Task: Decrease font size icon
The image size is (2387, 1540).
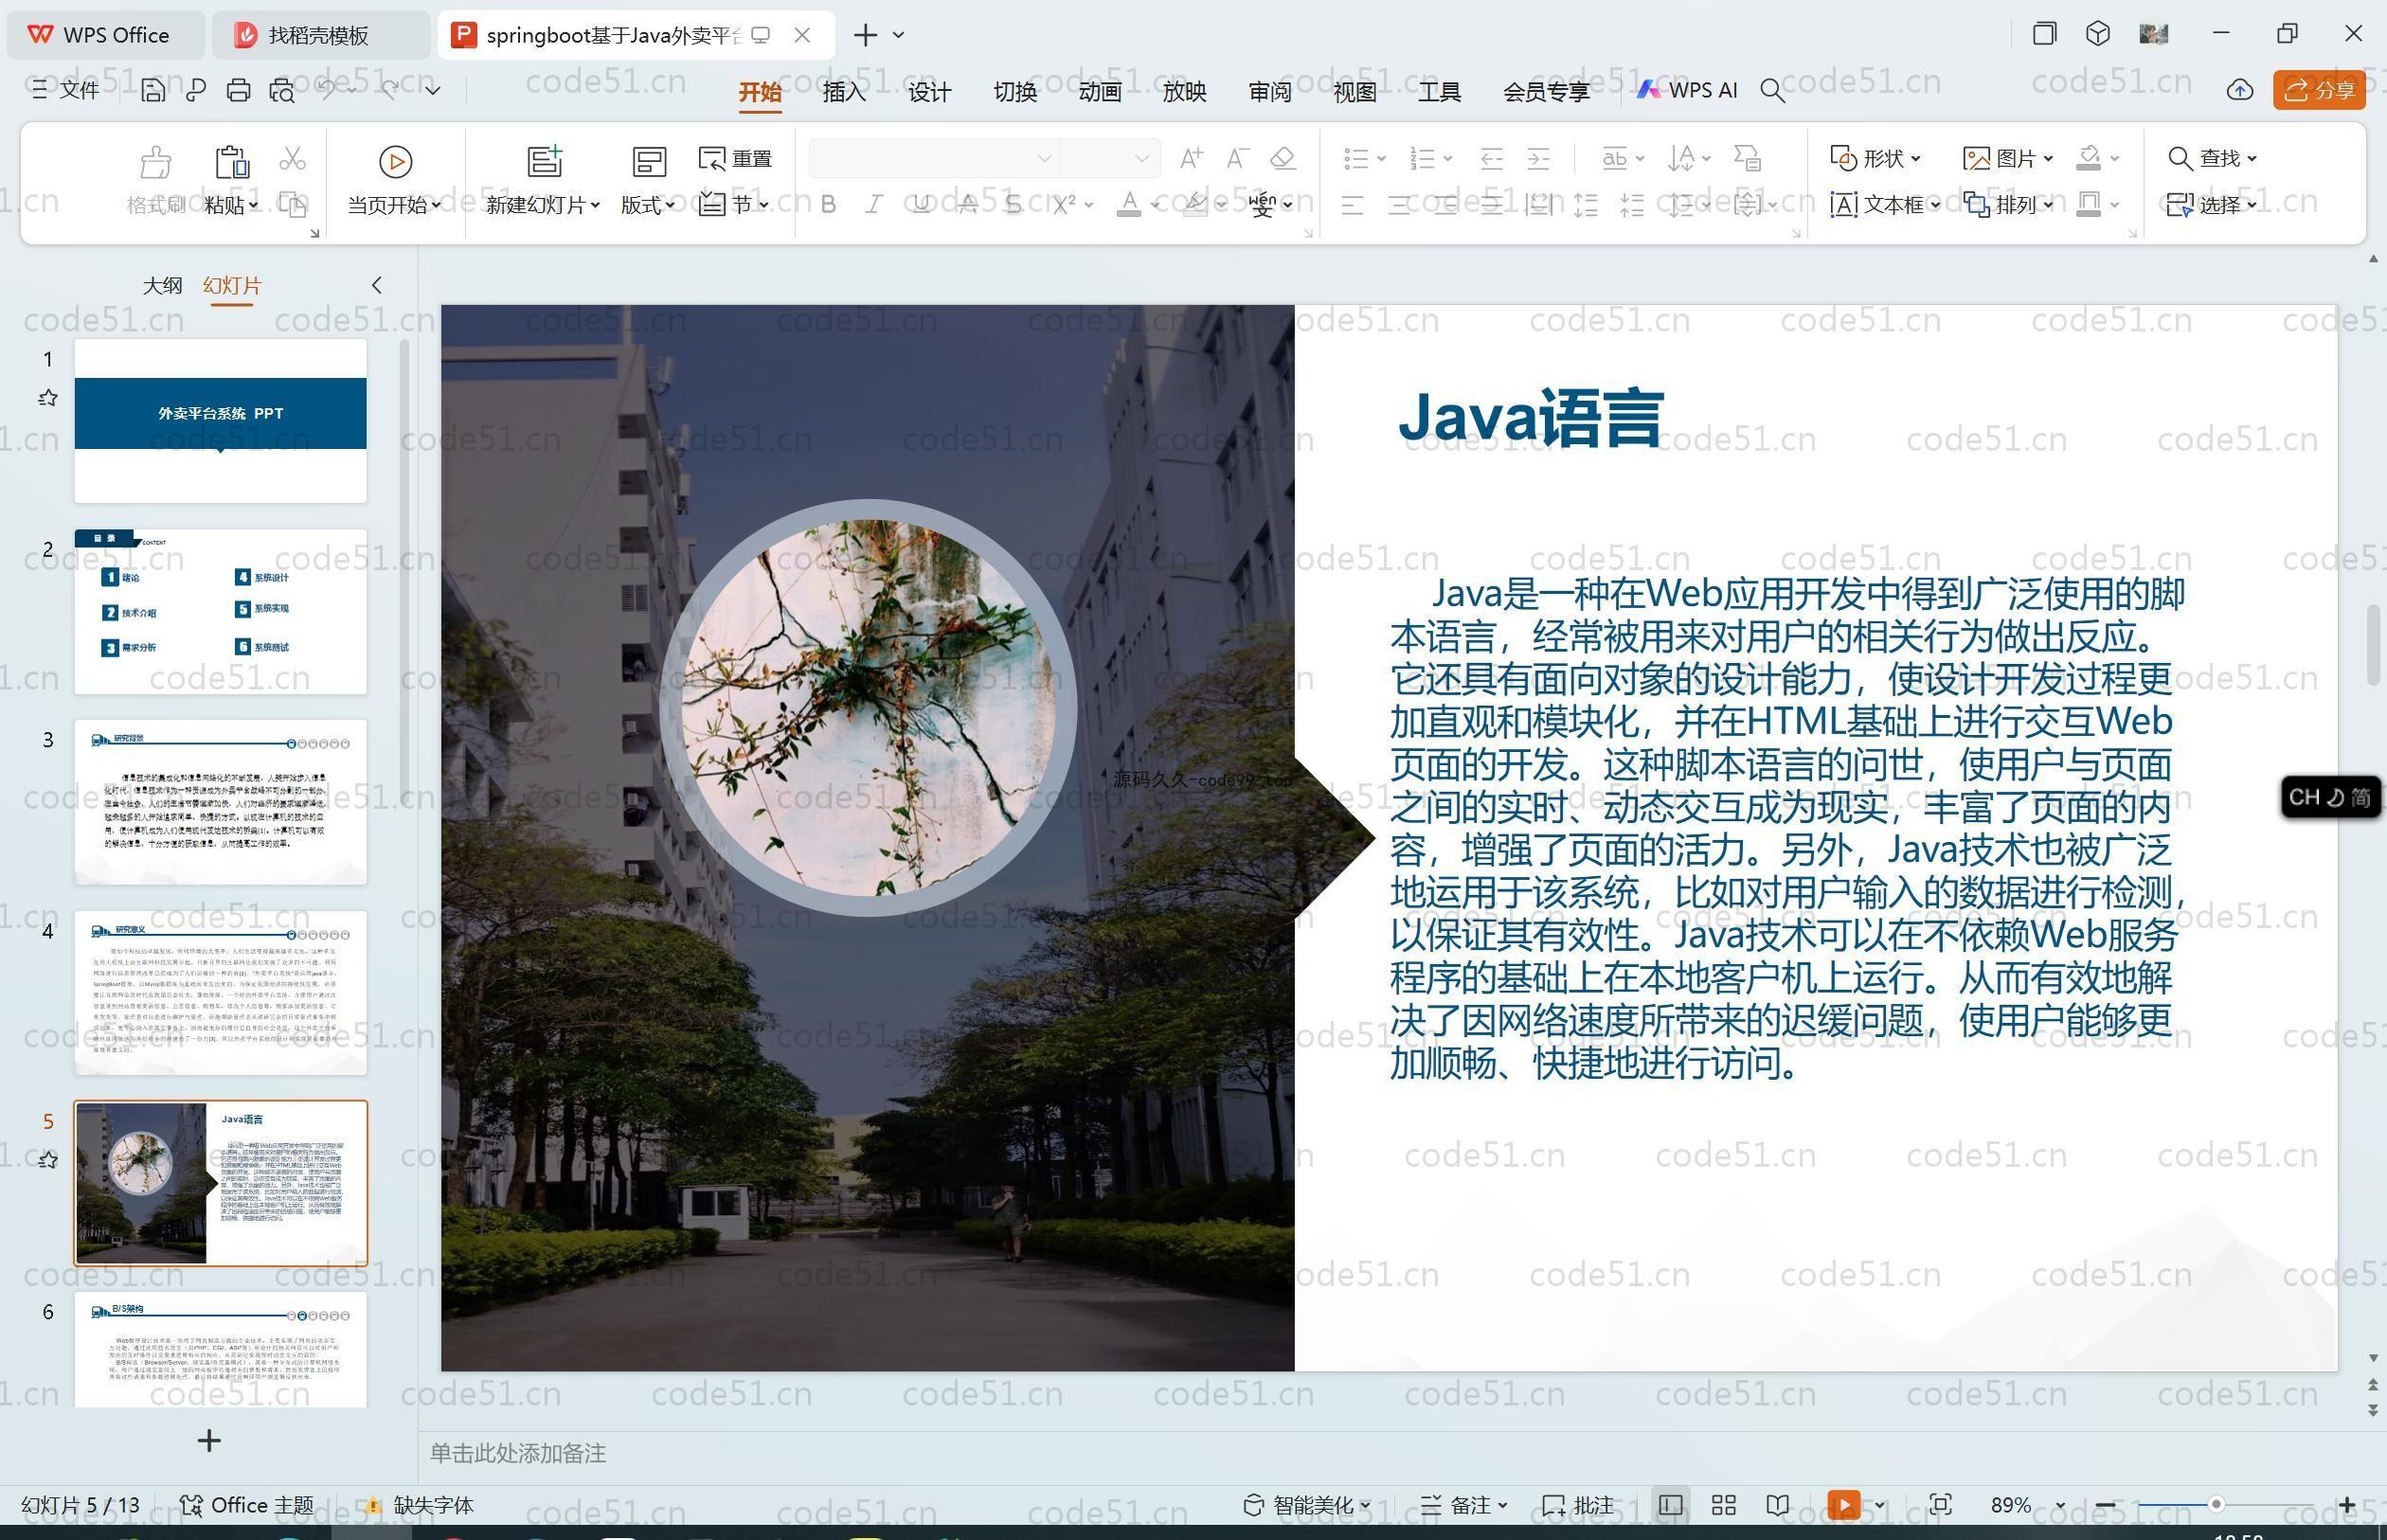Action: point(1237,158)
